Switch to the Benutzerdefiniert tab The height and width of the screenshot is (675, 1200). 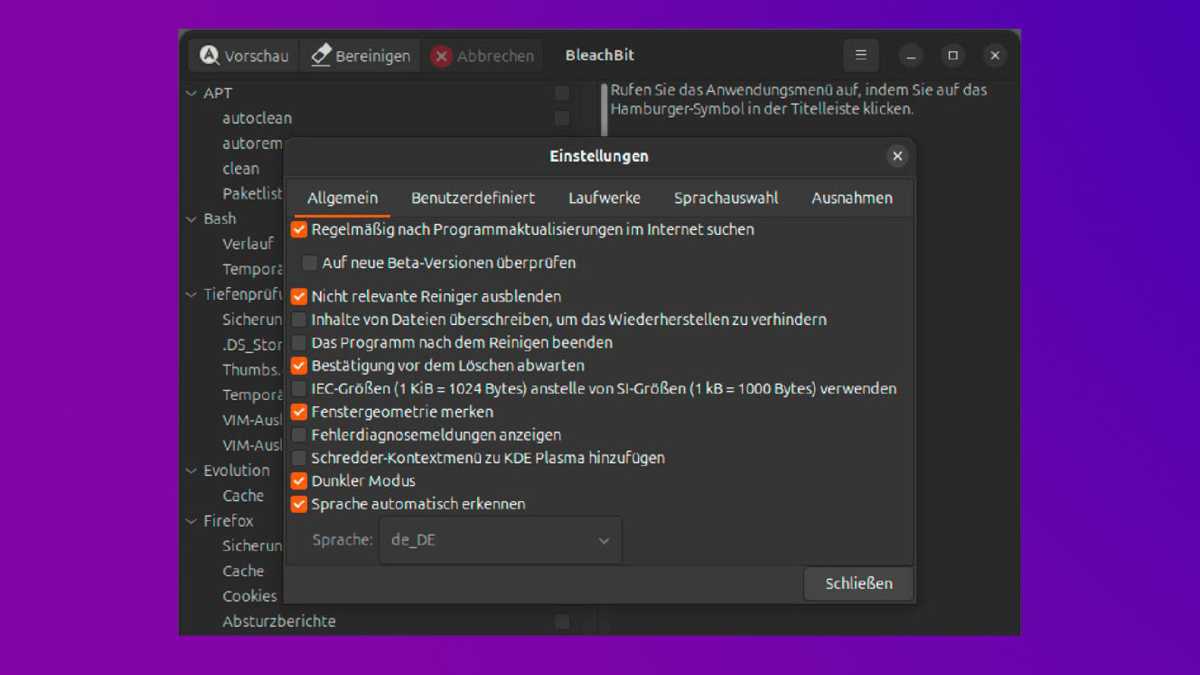coord(473,198)
